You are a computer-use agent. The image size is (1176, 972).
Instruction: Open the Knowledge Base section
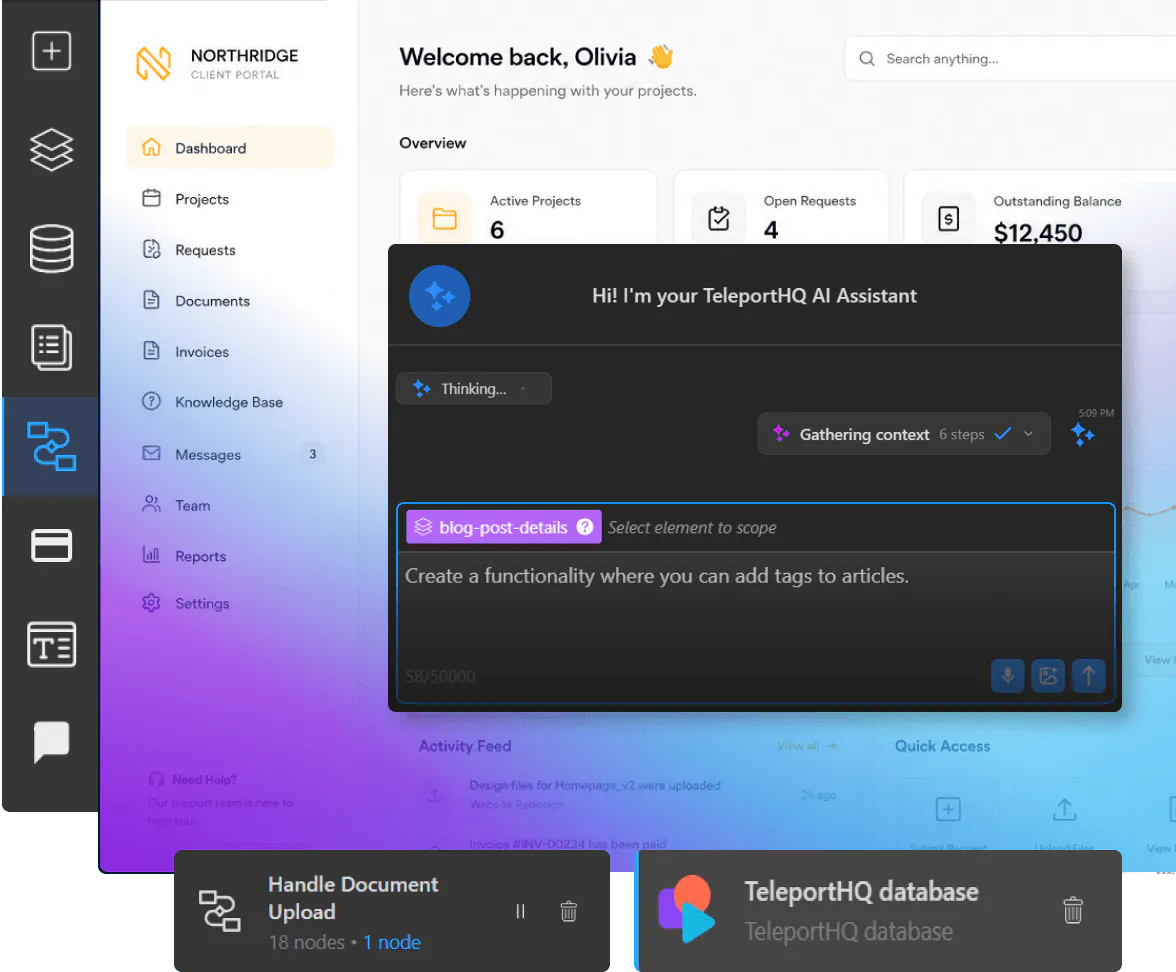tap(230, 402)
